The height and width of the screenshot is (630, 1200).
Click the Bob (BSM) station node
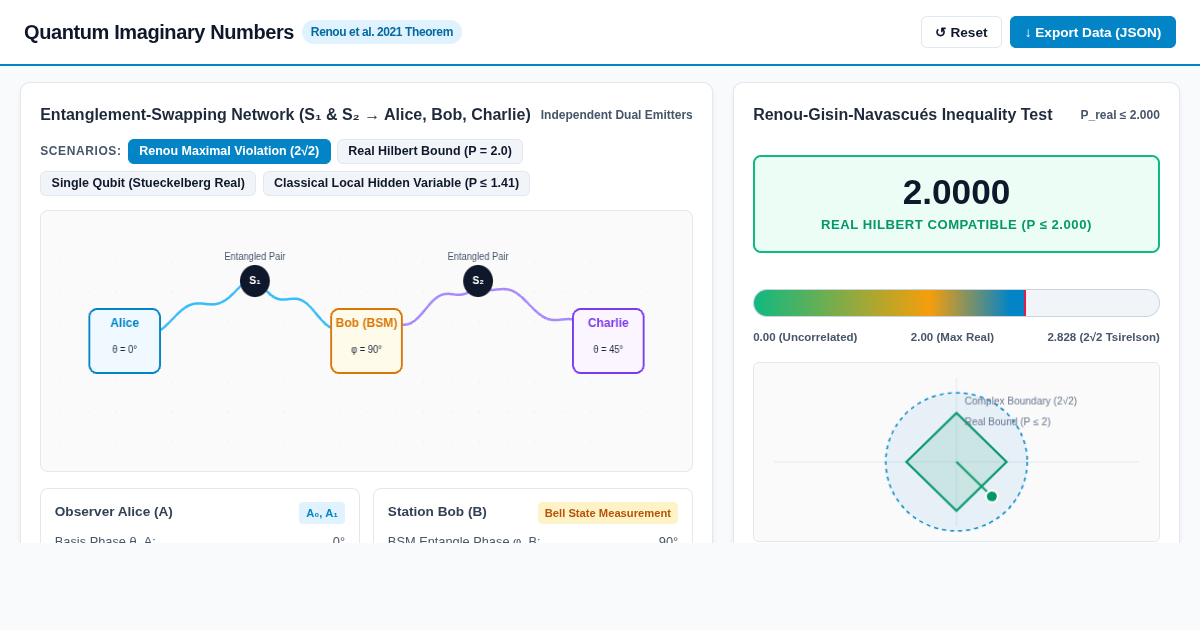(367, 341)
